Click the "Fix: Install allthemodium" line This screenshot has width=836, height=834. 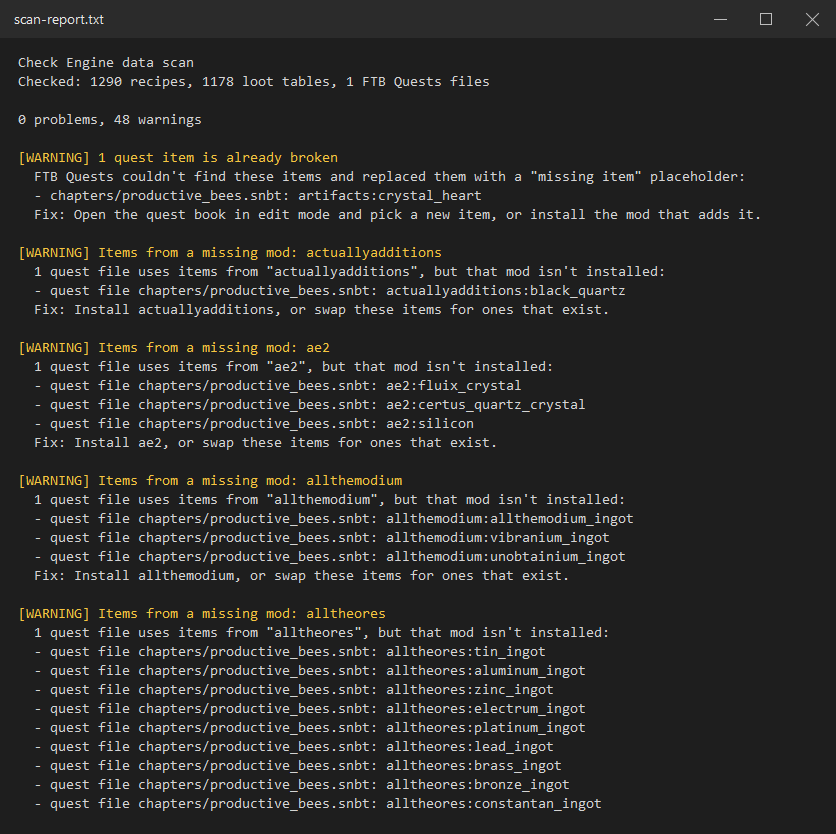[x=301, y=576]
